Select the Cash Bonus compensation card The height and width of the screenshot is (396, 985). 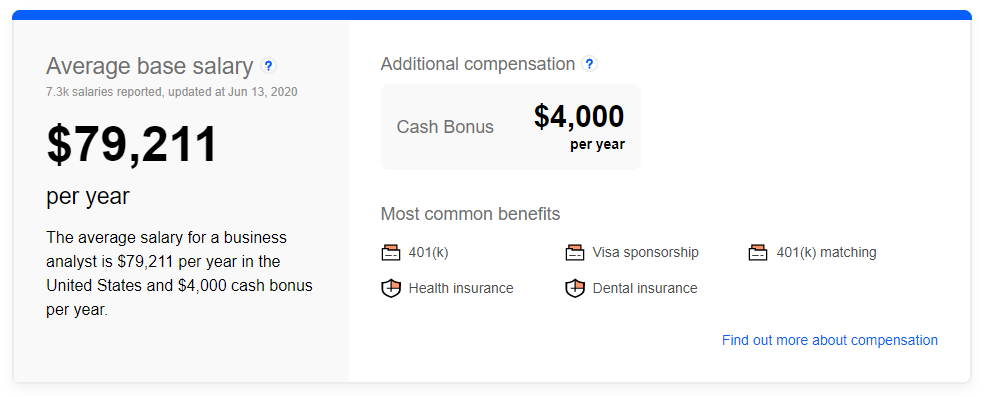click(x=511, y=127)
